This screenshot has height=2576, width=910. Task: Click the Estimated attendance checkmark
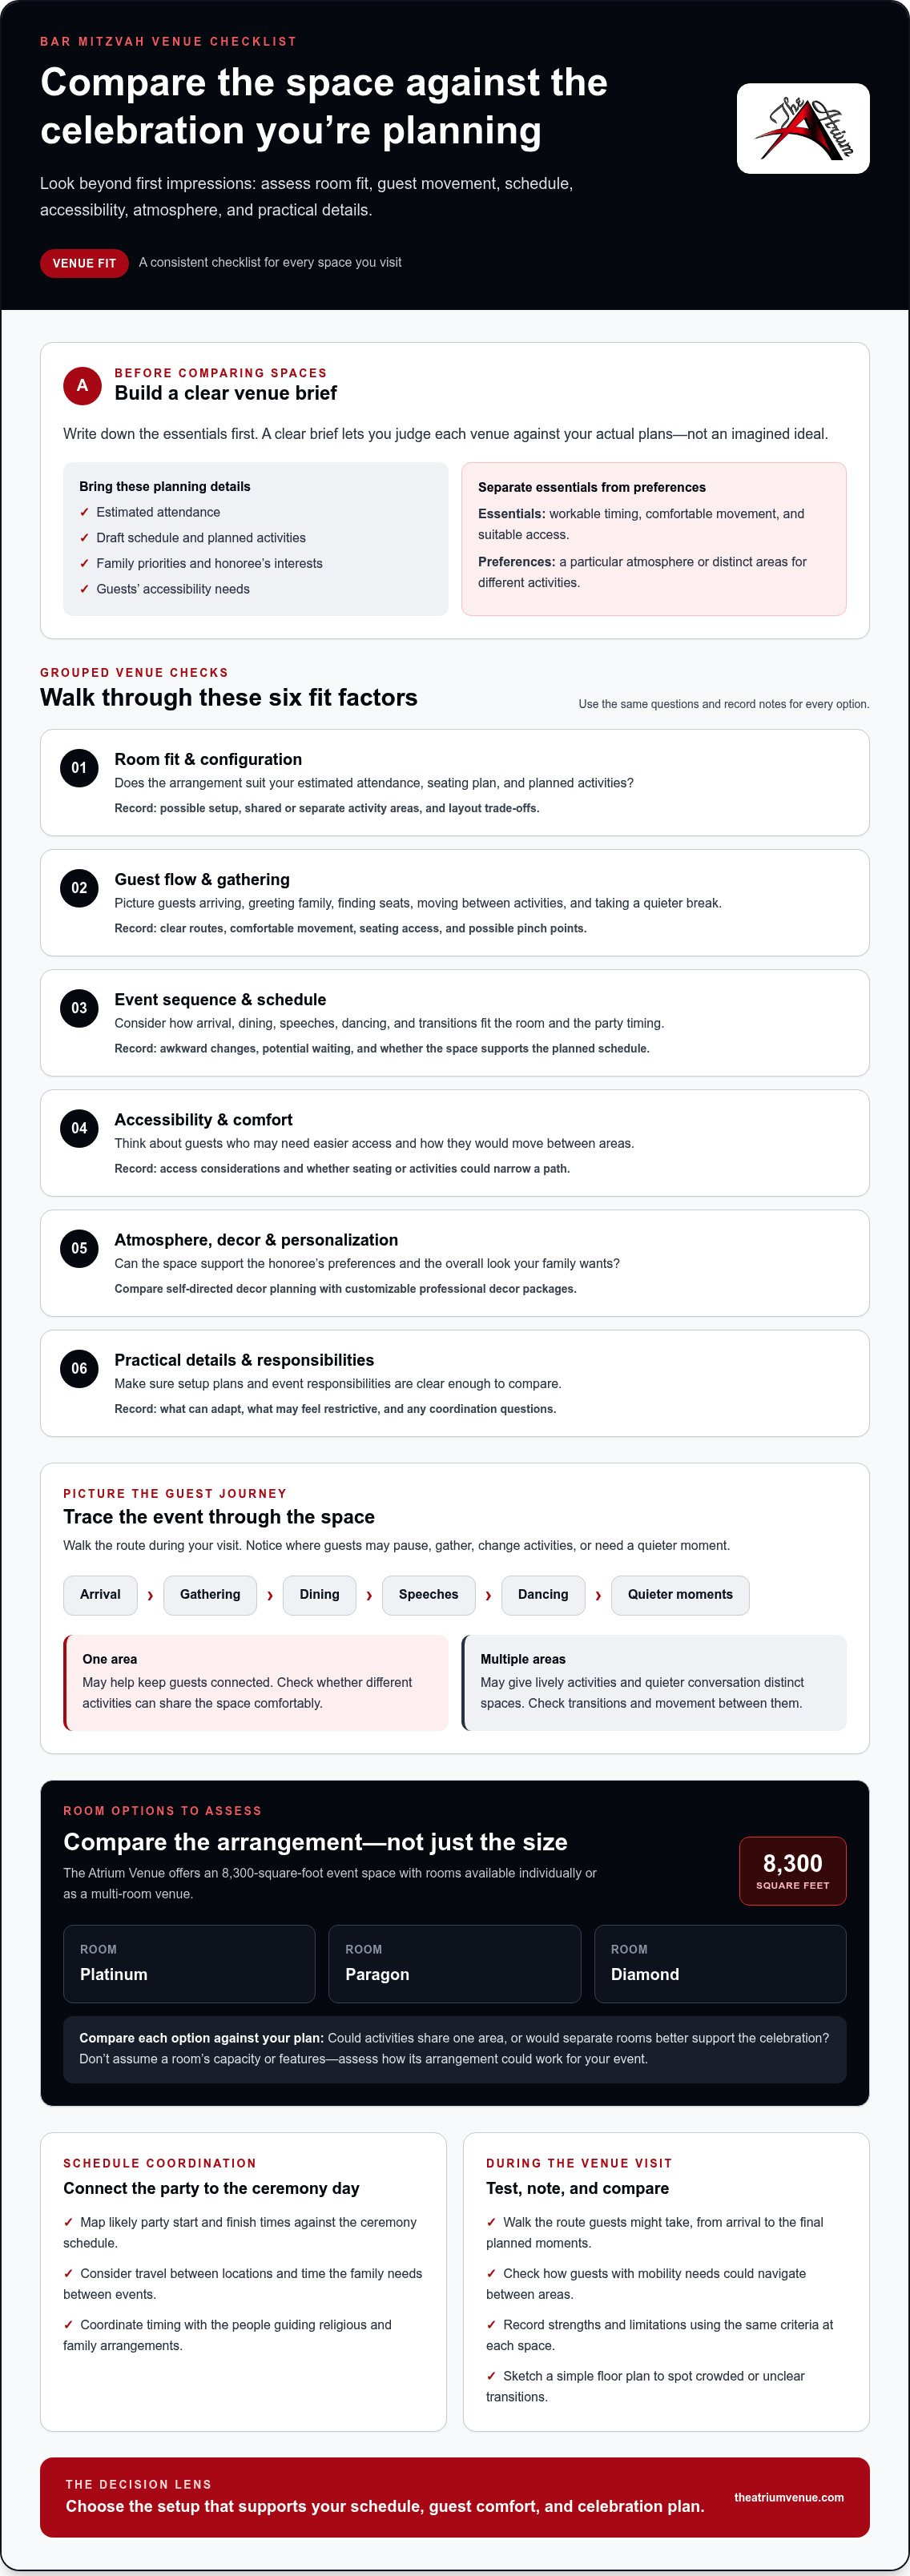84,512
